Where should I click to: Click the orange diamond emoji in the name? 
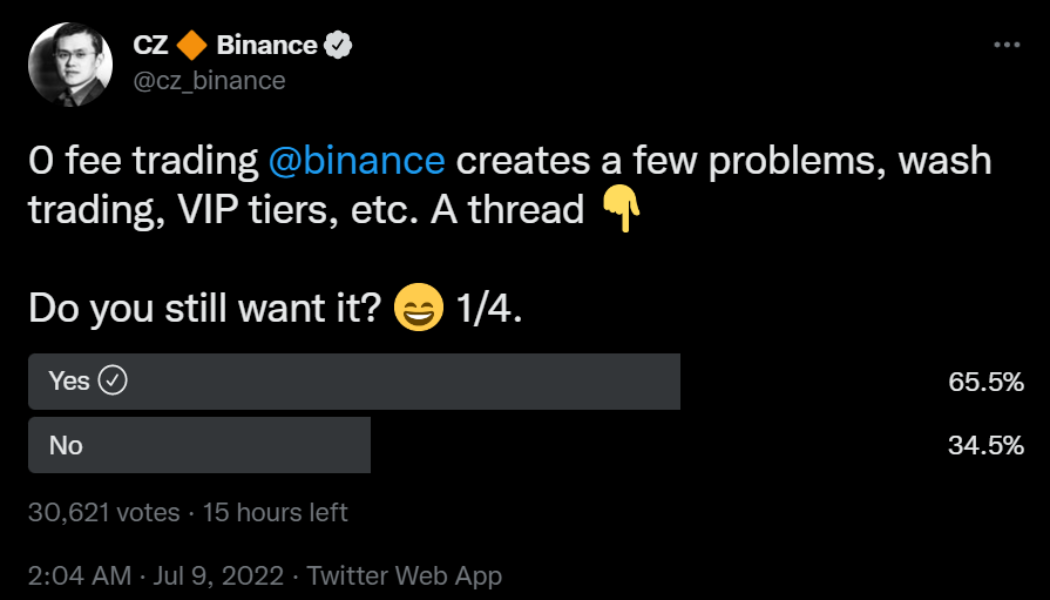pos(193,44)
